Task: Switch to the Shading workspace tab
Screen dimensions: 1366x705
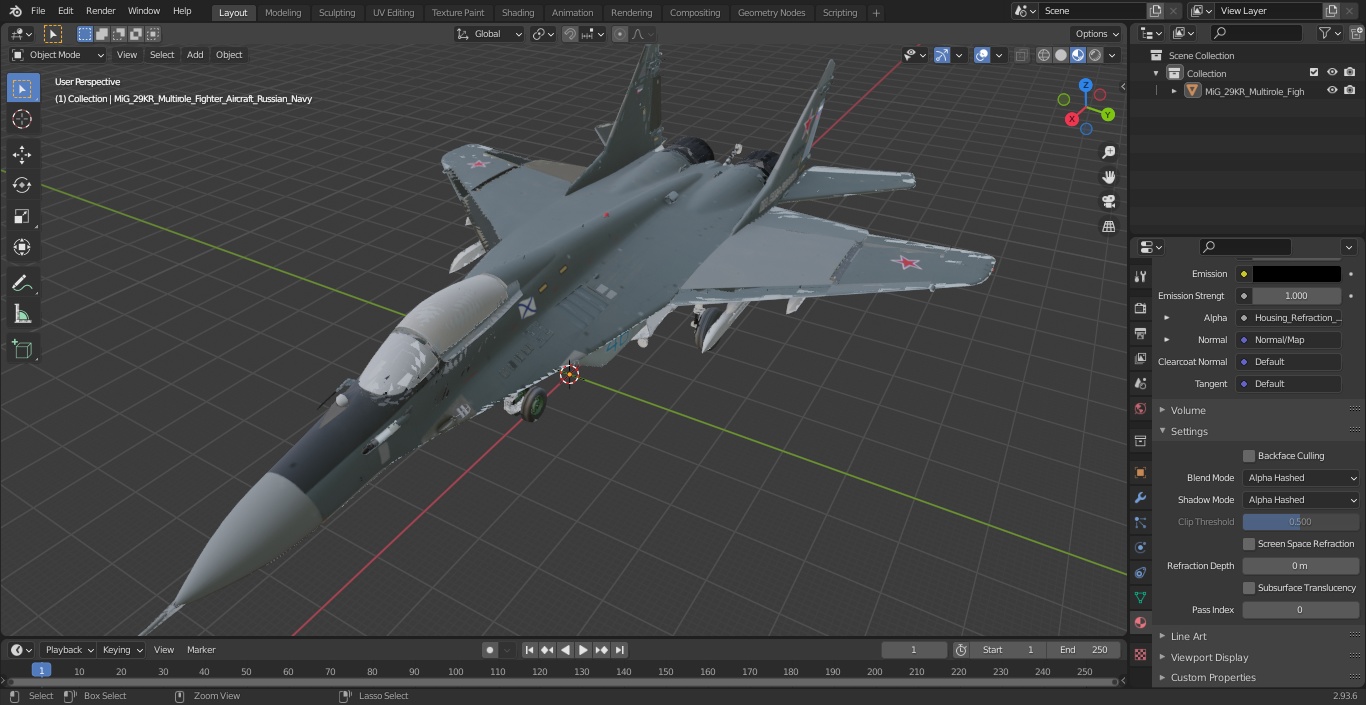Action: tap(518, 12)
